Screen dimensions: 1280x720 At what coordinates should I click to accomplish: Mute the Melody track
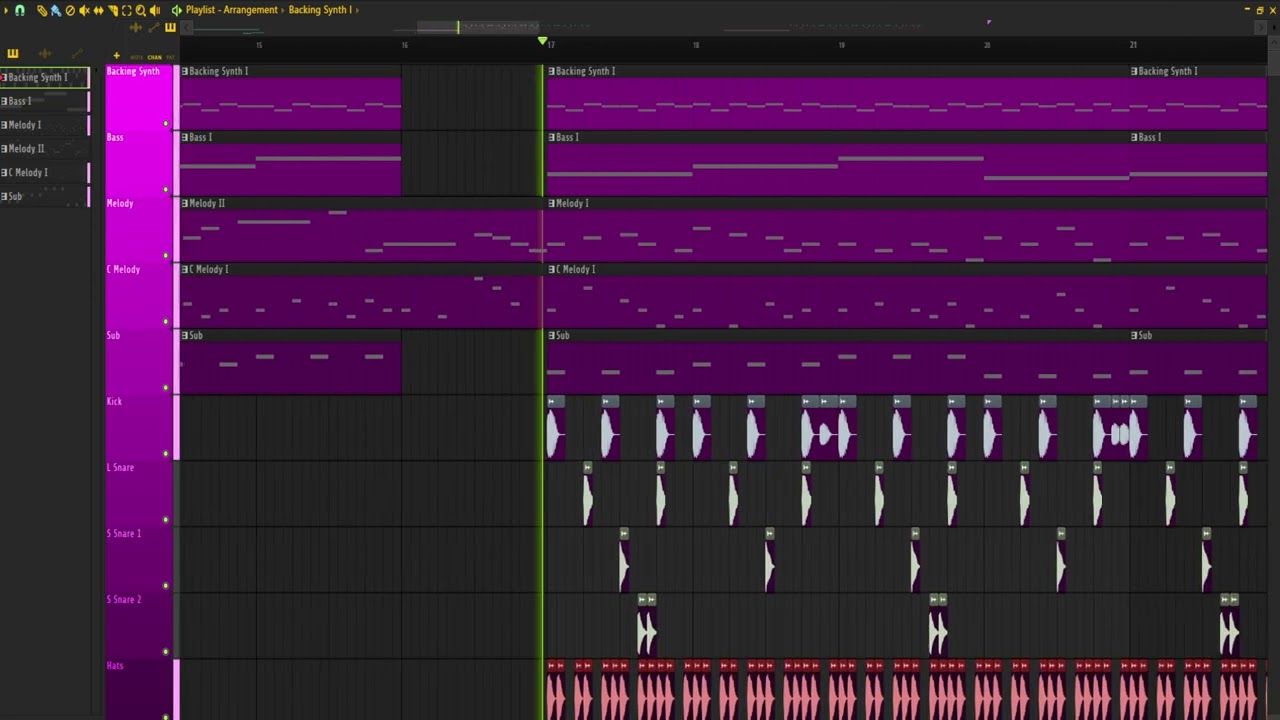pos(166,256)
